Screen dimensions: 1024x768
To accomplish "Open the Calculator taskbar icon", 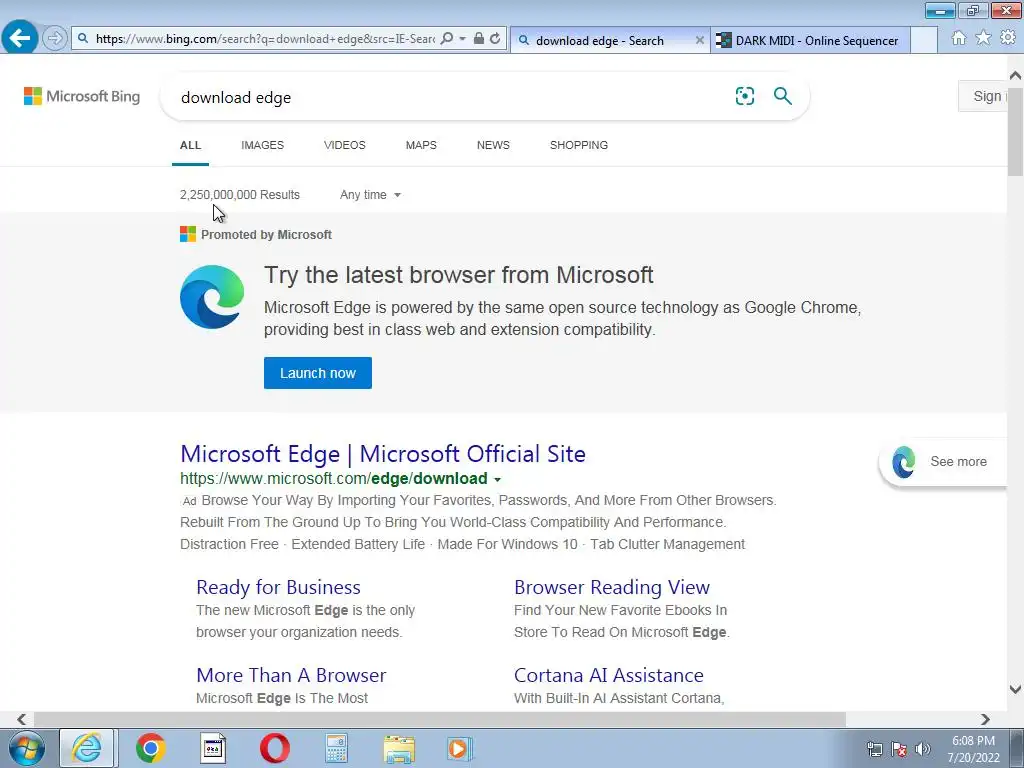I will 336,748.
